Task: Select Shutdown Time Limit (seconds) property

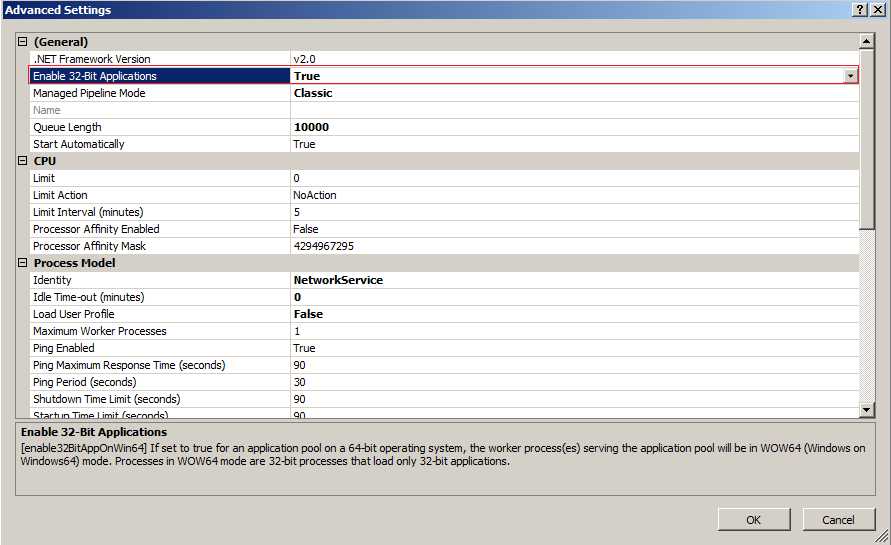Action: [x=106, y=400]
